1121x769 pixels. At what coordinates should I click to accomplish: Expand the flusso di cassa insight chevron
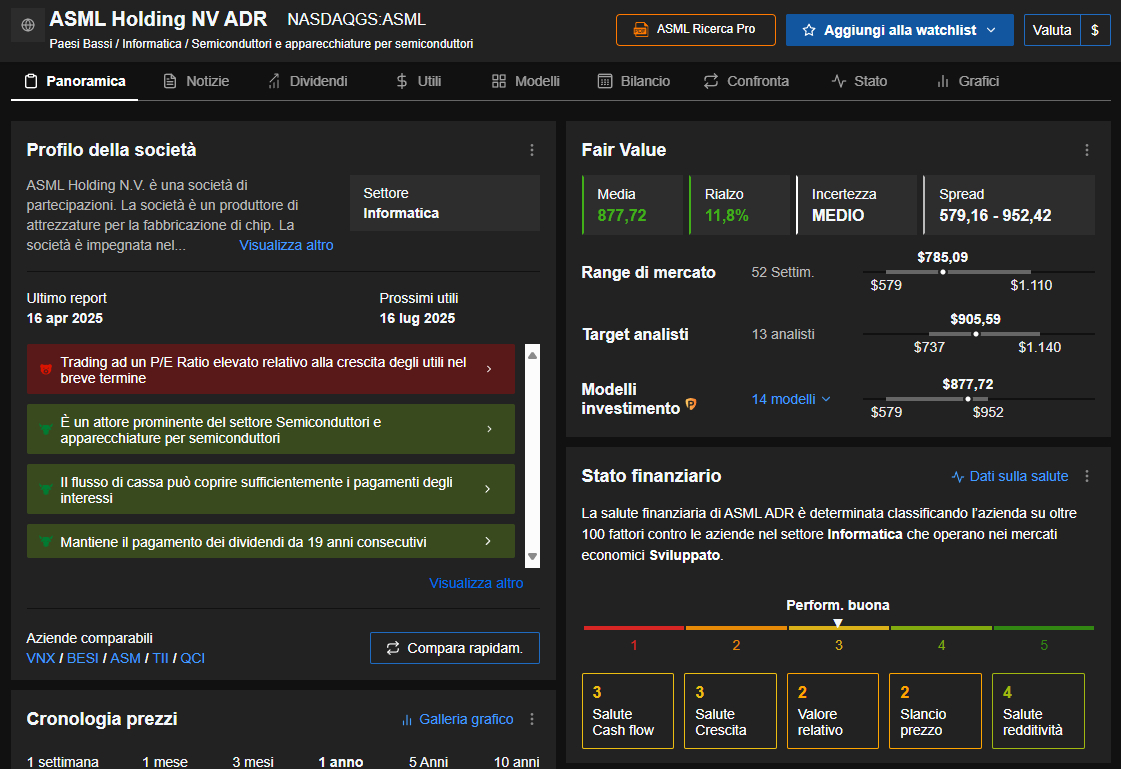[x=488, y=490]
